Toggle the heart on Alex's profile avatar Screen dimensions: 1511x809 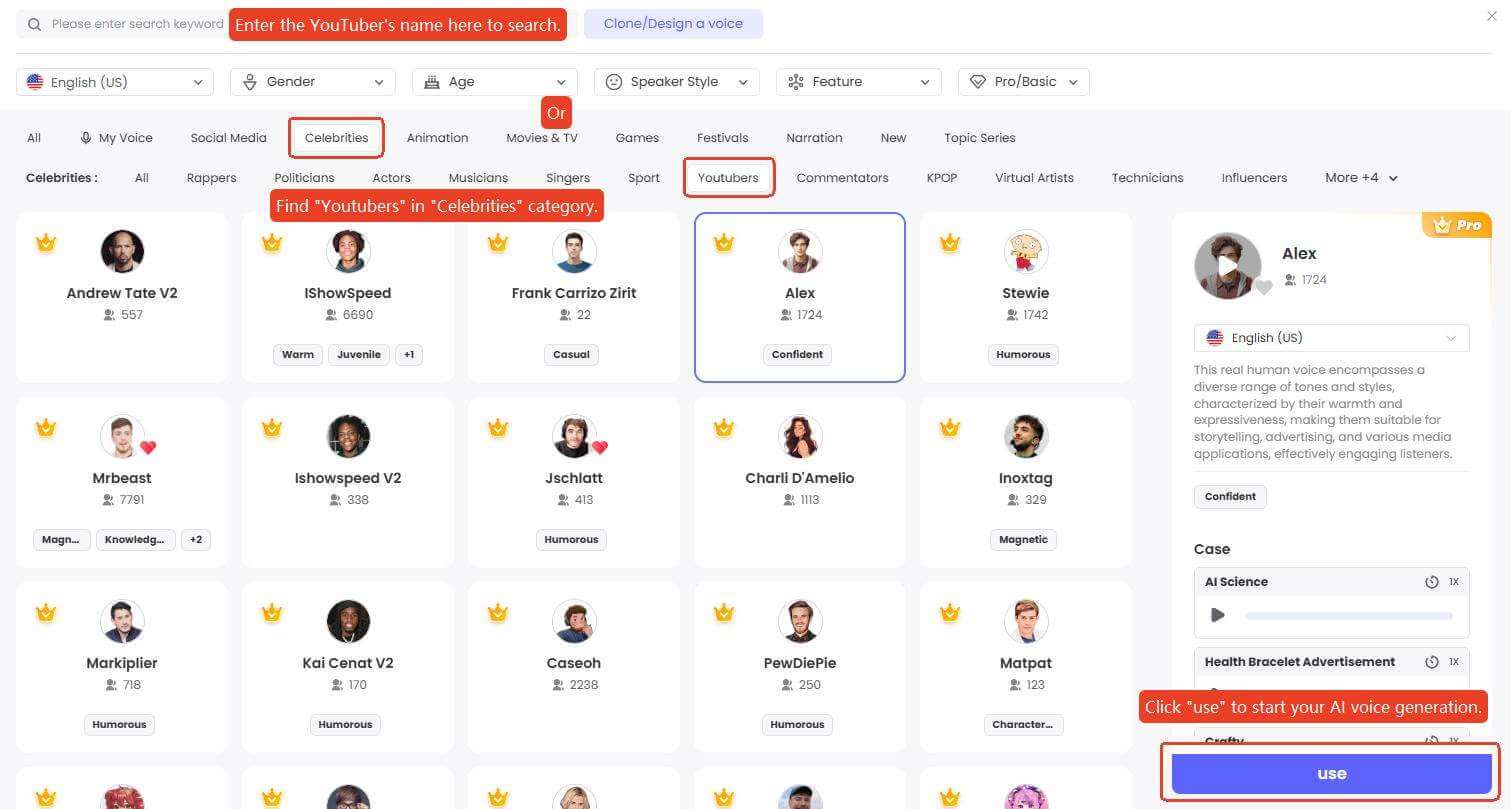point(1266,286)
